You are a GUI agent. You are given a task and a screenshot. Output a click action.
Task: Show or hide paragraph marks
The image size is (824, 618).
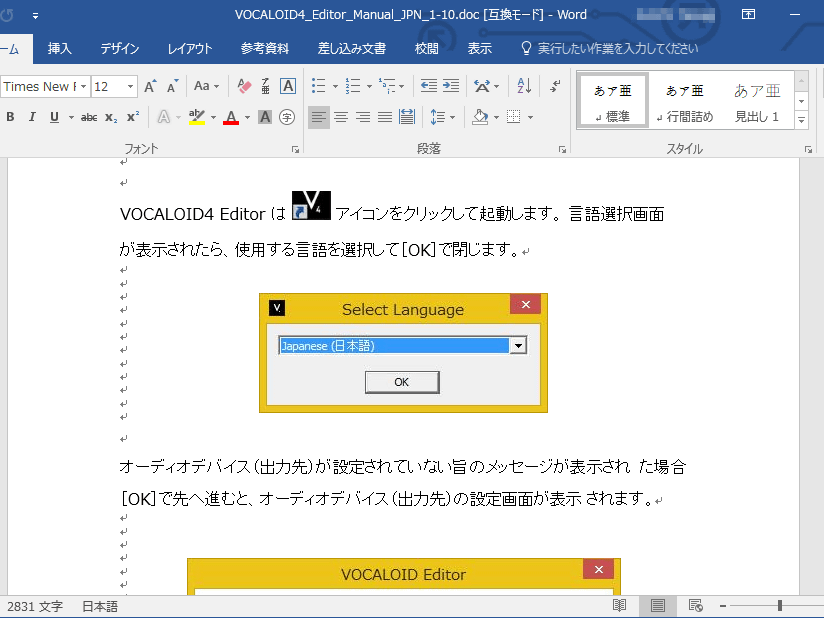555,86
